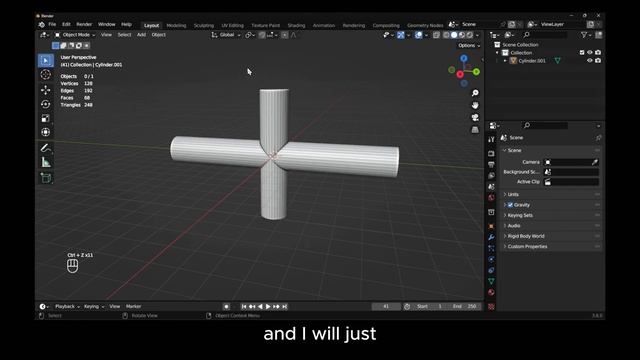Click the pan hand viewport icon
This screenshot has height=360, width=640.
pos(475,105)
